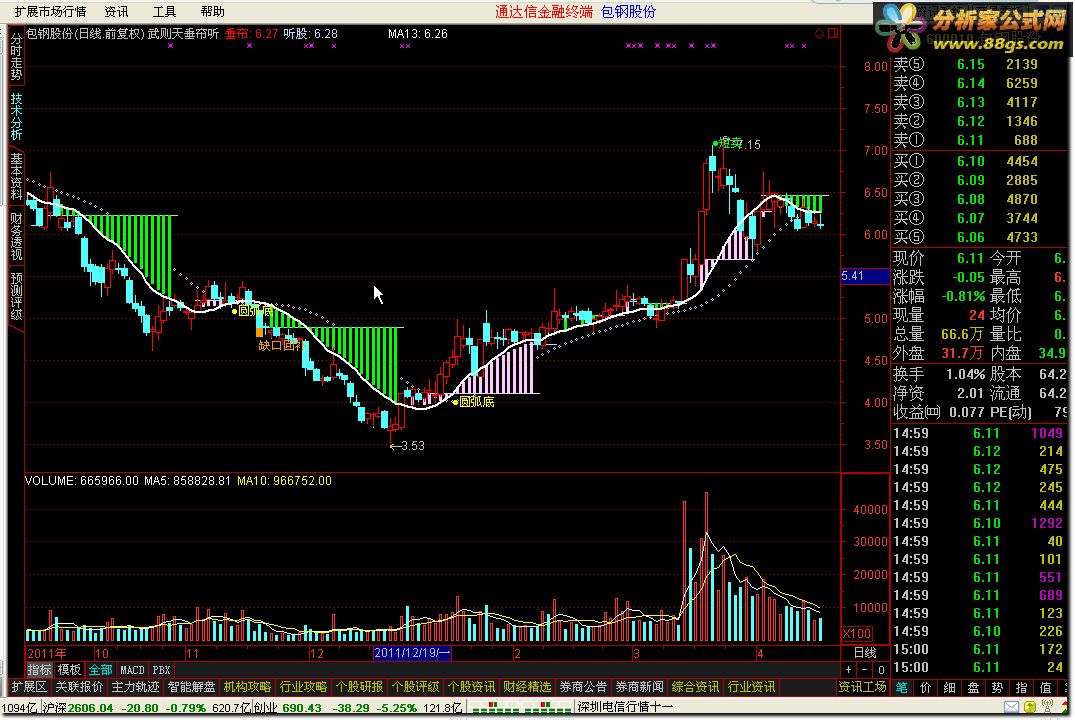
Task: Click the 0 reset button next to minus
Action: coord(881,670)
